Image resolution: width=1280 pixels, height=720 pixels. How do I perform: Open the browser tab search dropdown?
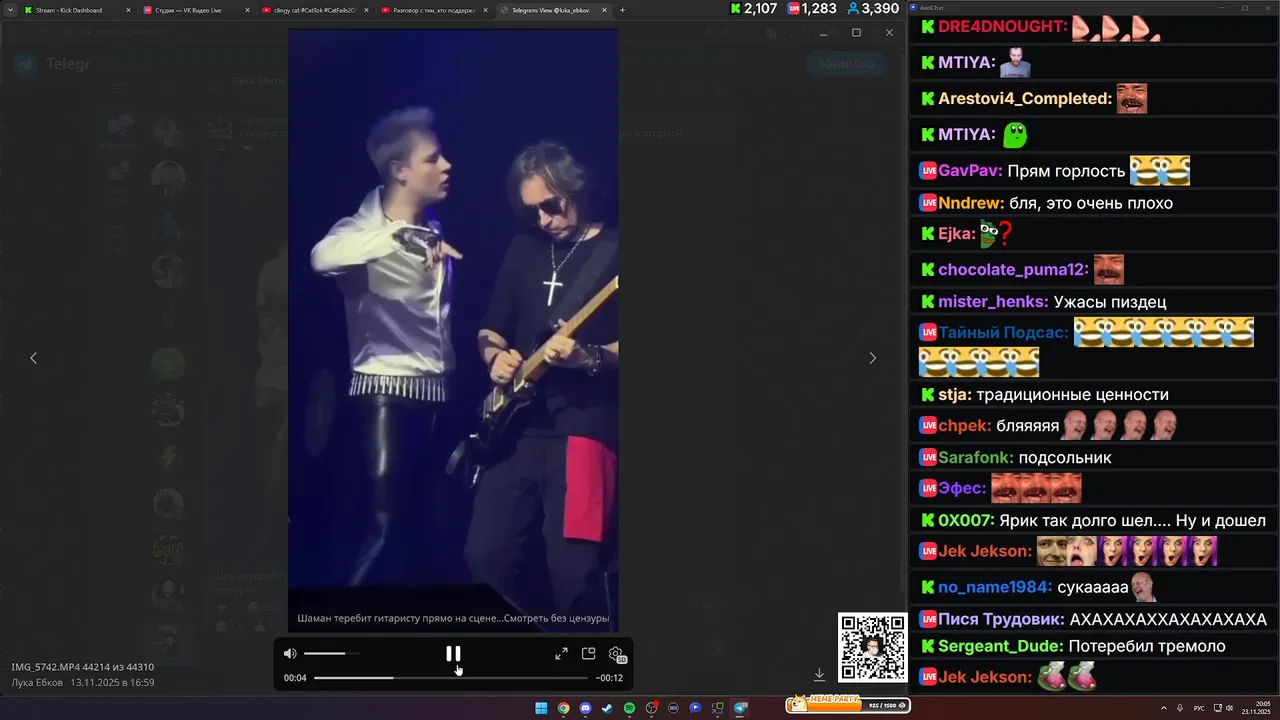click(9, 10)
